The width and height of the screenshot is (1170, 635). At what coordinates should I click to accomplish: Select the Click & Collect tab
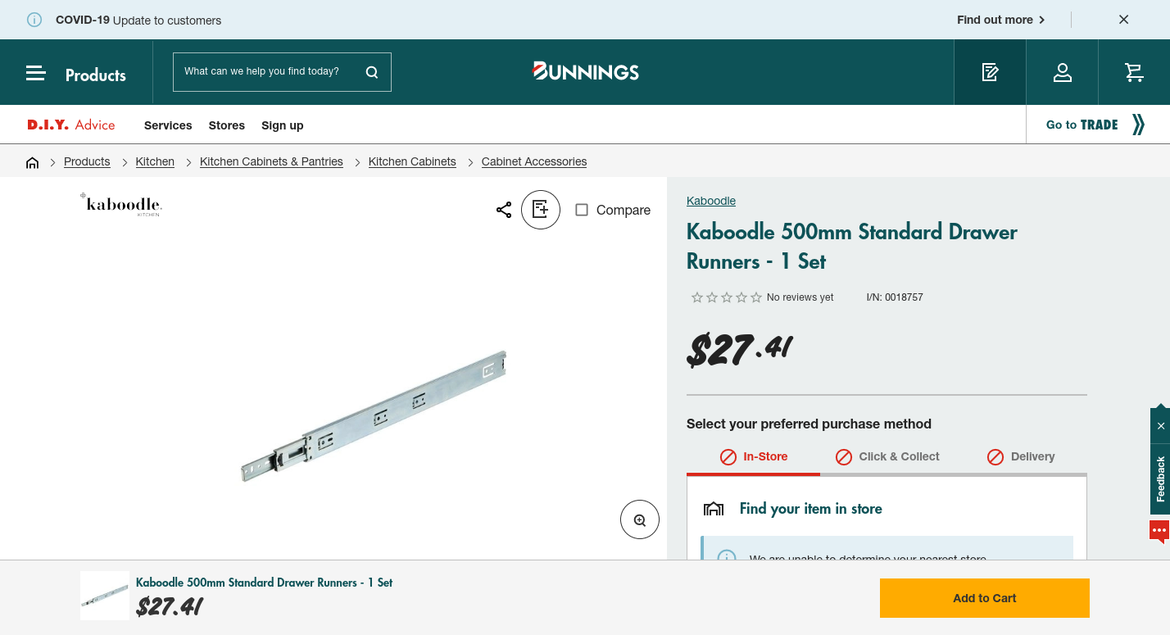[888, 457]
